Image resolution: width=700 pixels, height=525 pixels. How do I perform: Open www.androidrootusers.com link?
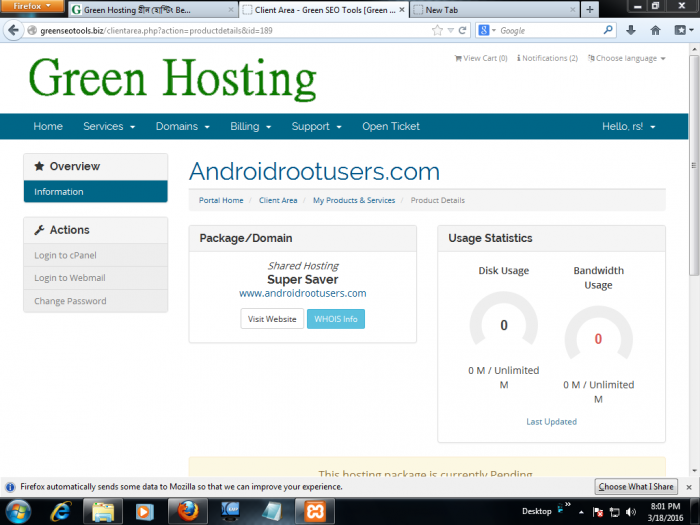[303, 293]
